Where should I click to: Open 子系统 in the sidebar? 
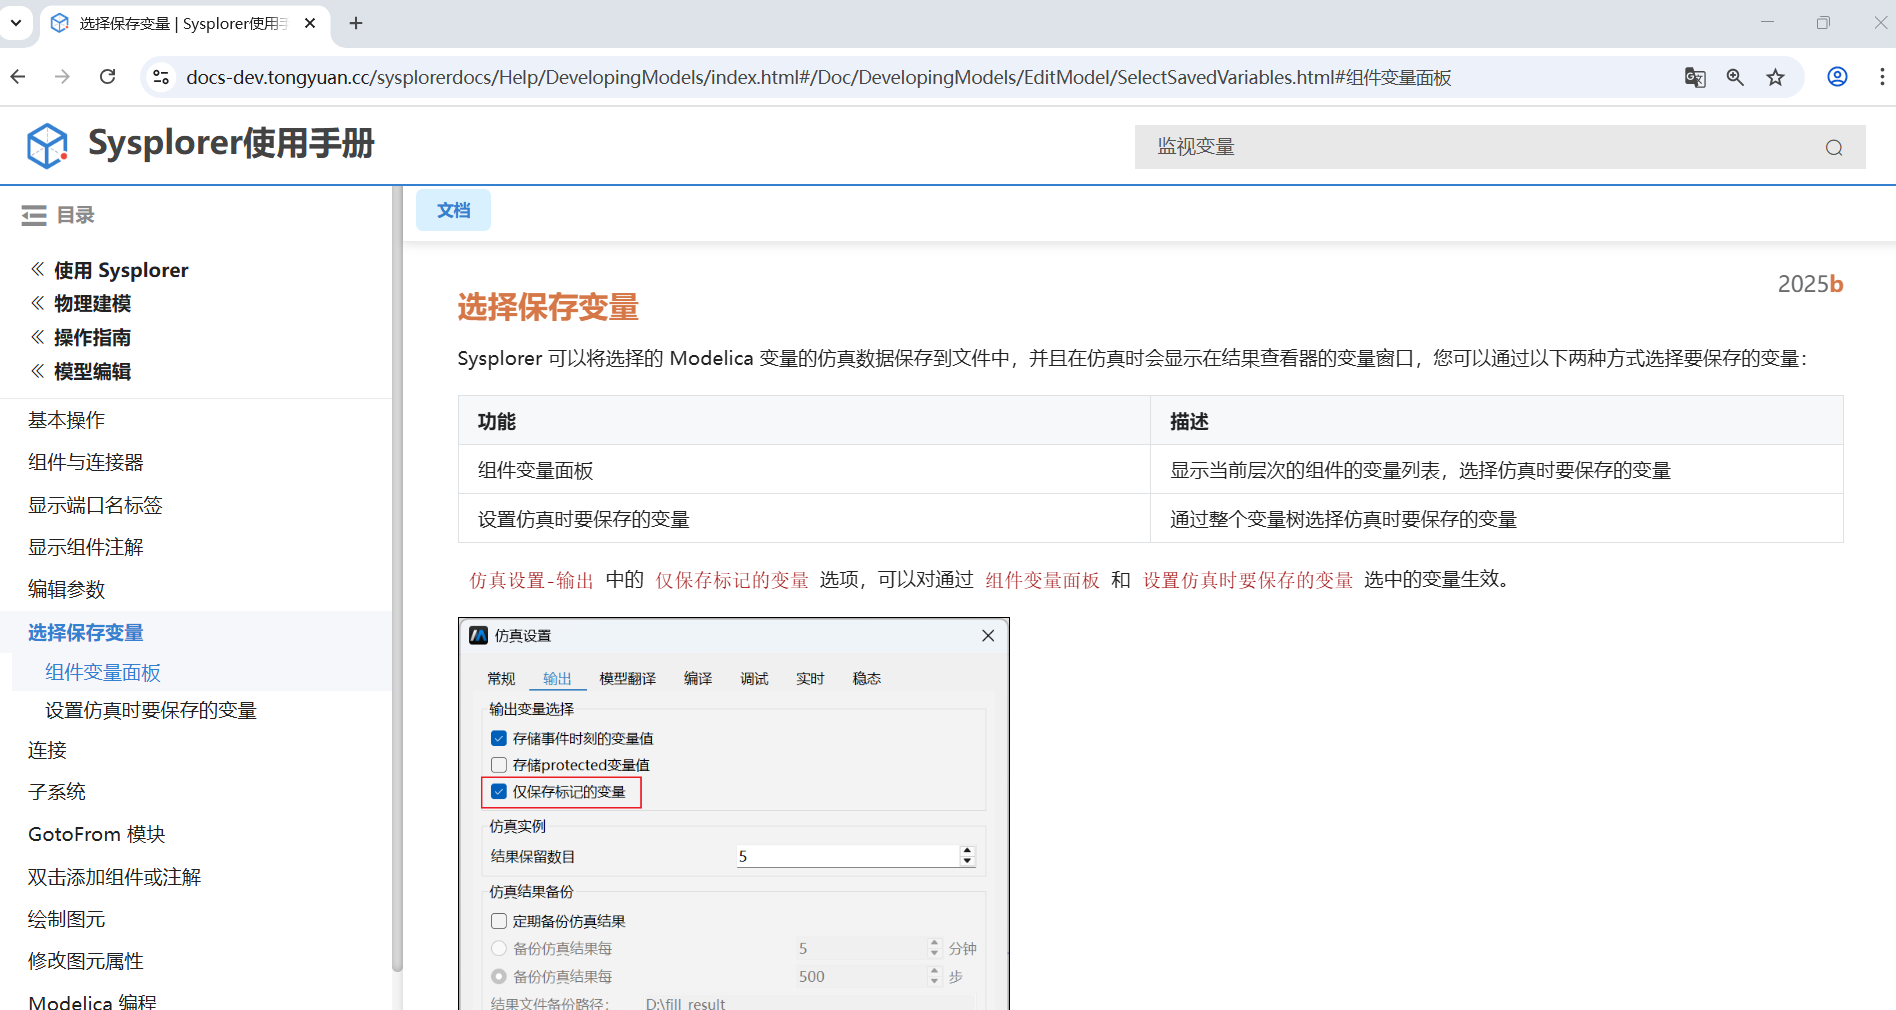(57, 792)
